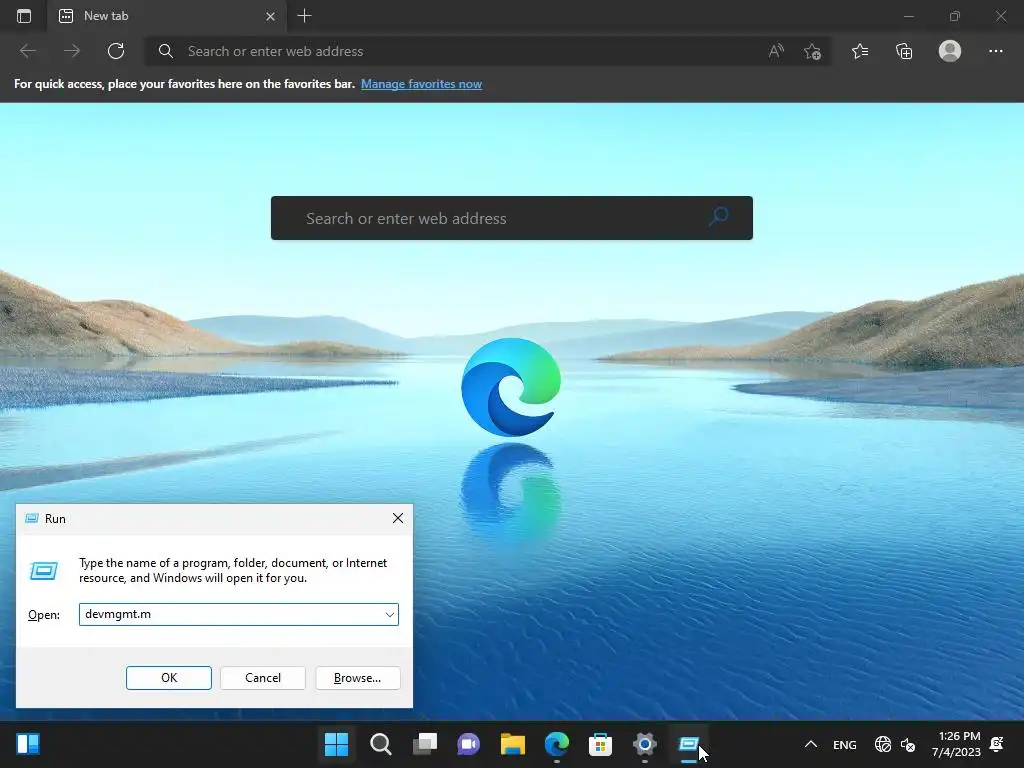Open the Chat taskbar icon

coord(468,744)
